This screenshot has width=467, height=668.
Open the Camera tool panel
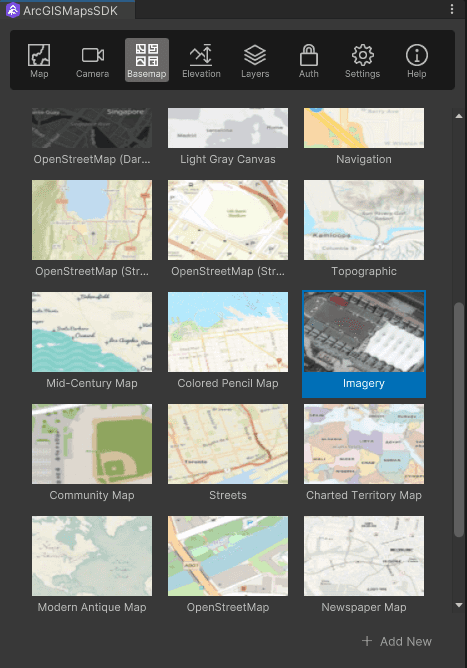click(x=92, y=60)
